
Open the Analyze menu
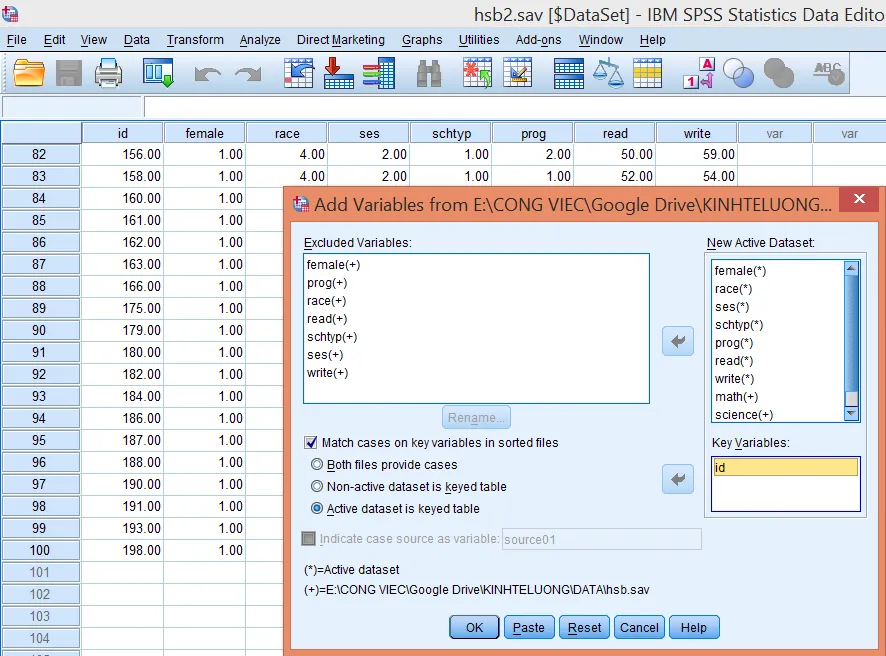pos(259,40)
